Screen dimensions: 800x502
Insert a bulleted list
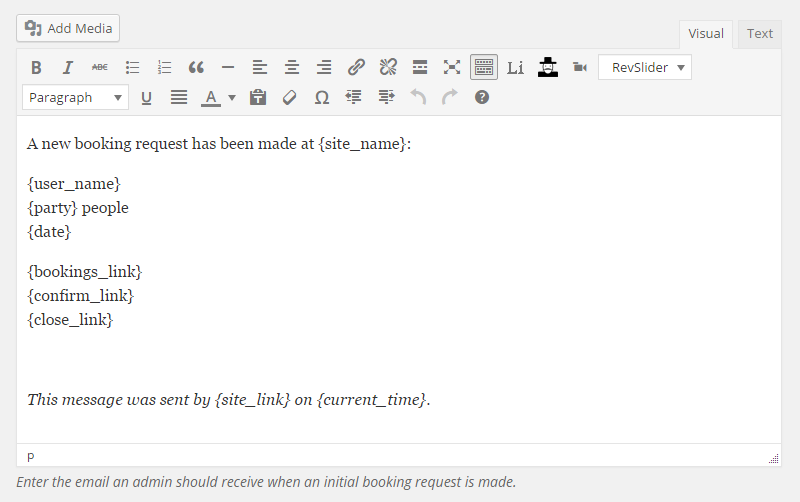(132, 67)
